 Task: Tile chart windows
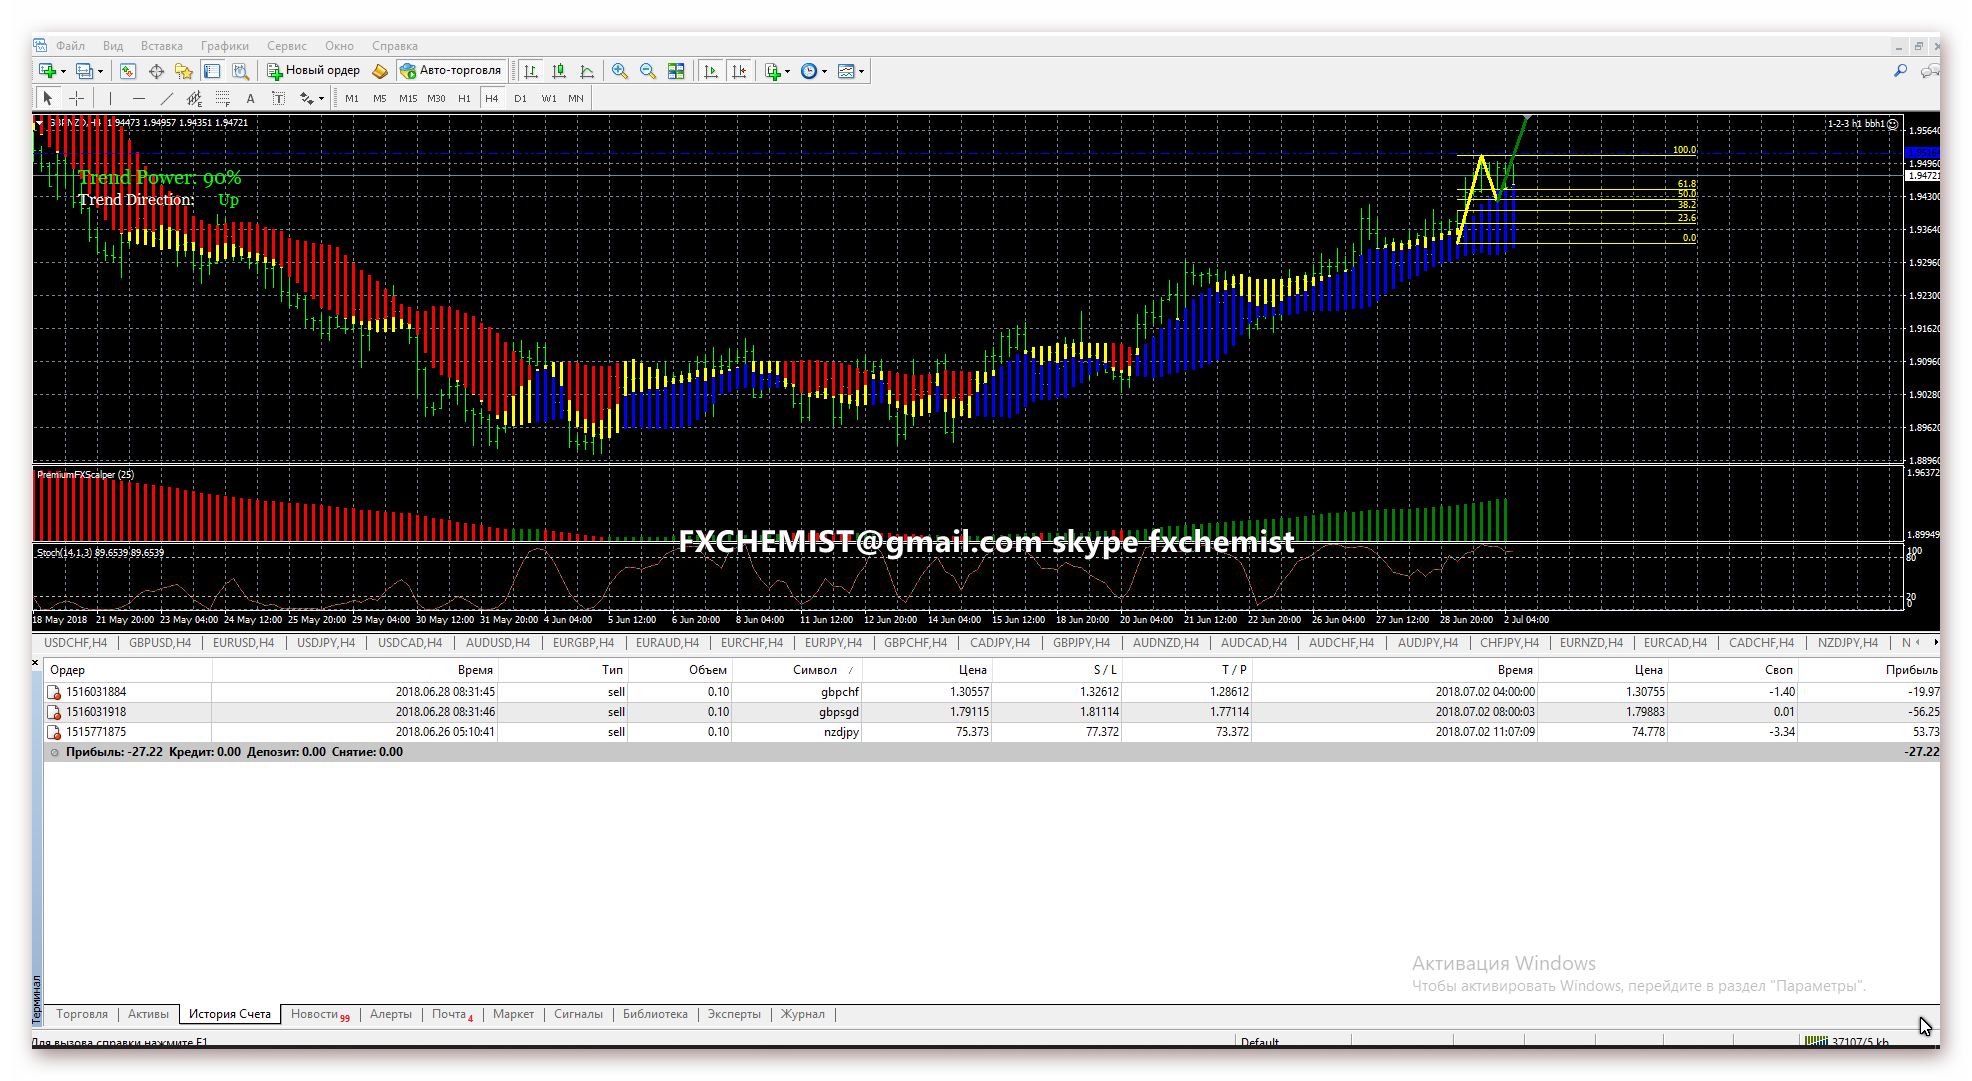[x=676, y=71]
